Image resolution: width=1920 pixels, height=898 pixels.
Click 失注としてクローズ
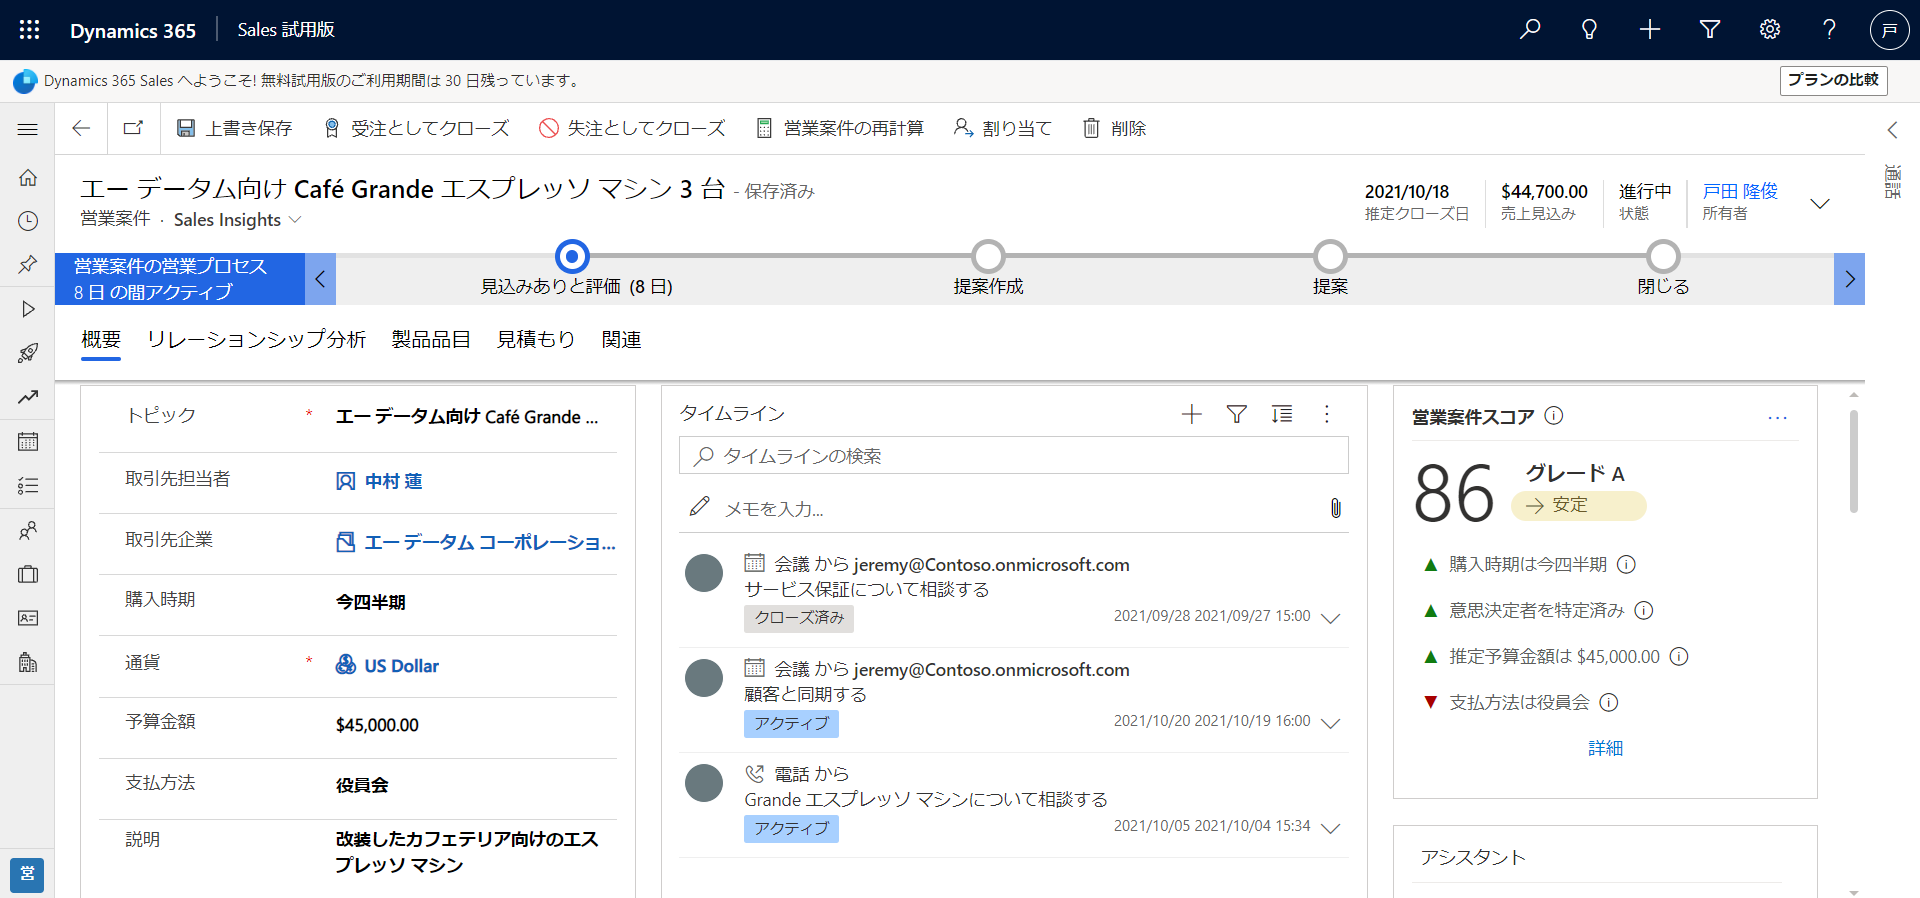(x=632, y=128)
